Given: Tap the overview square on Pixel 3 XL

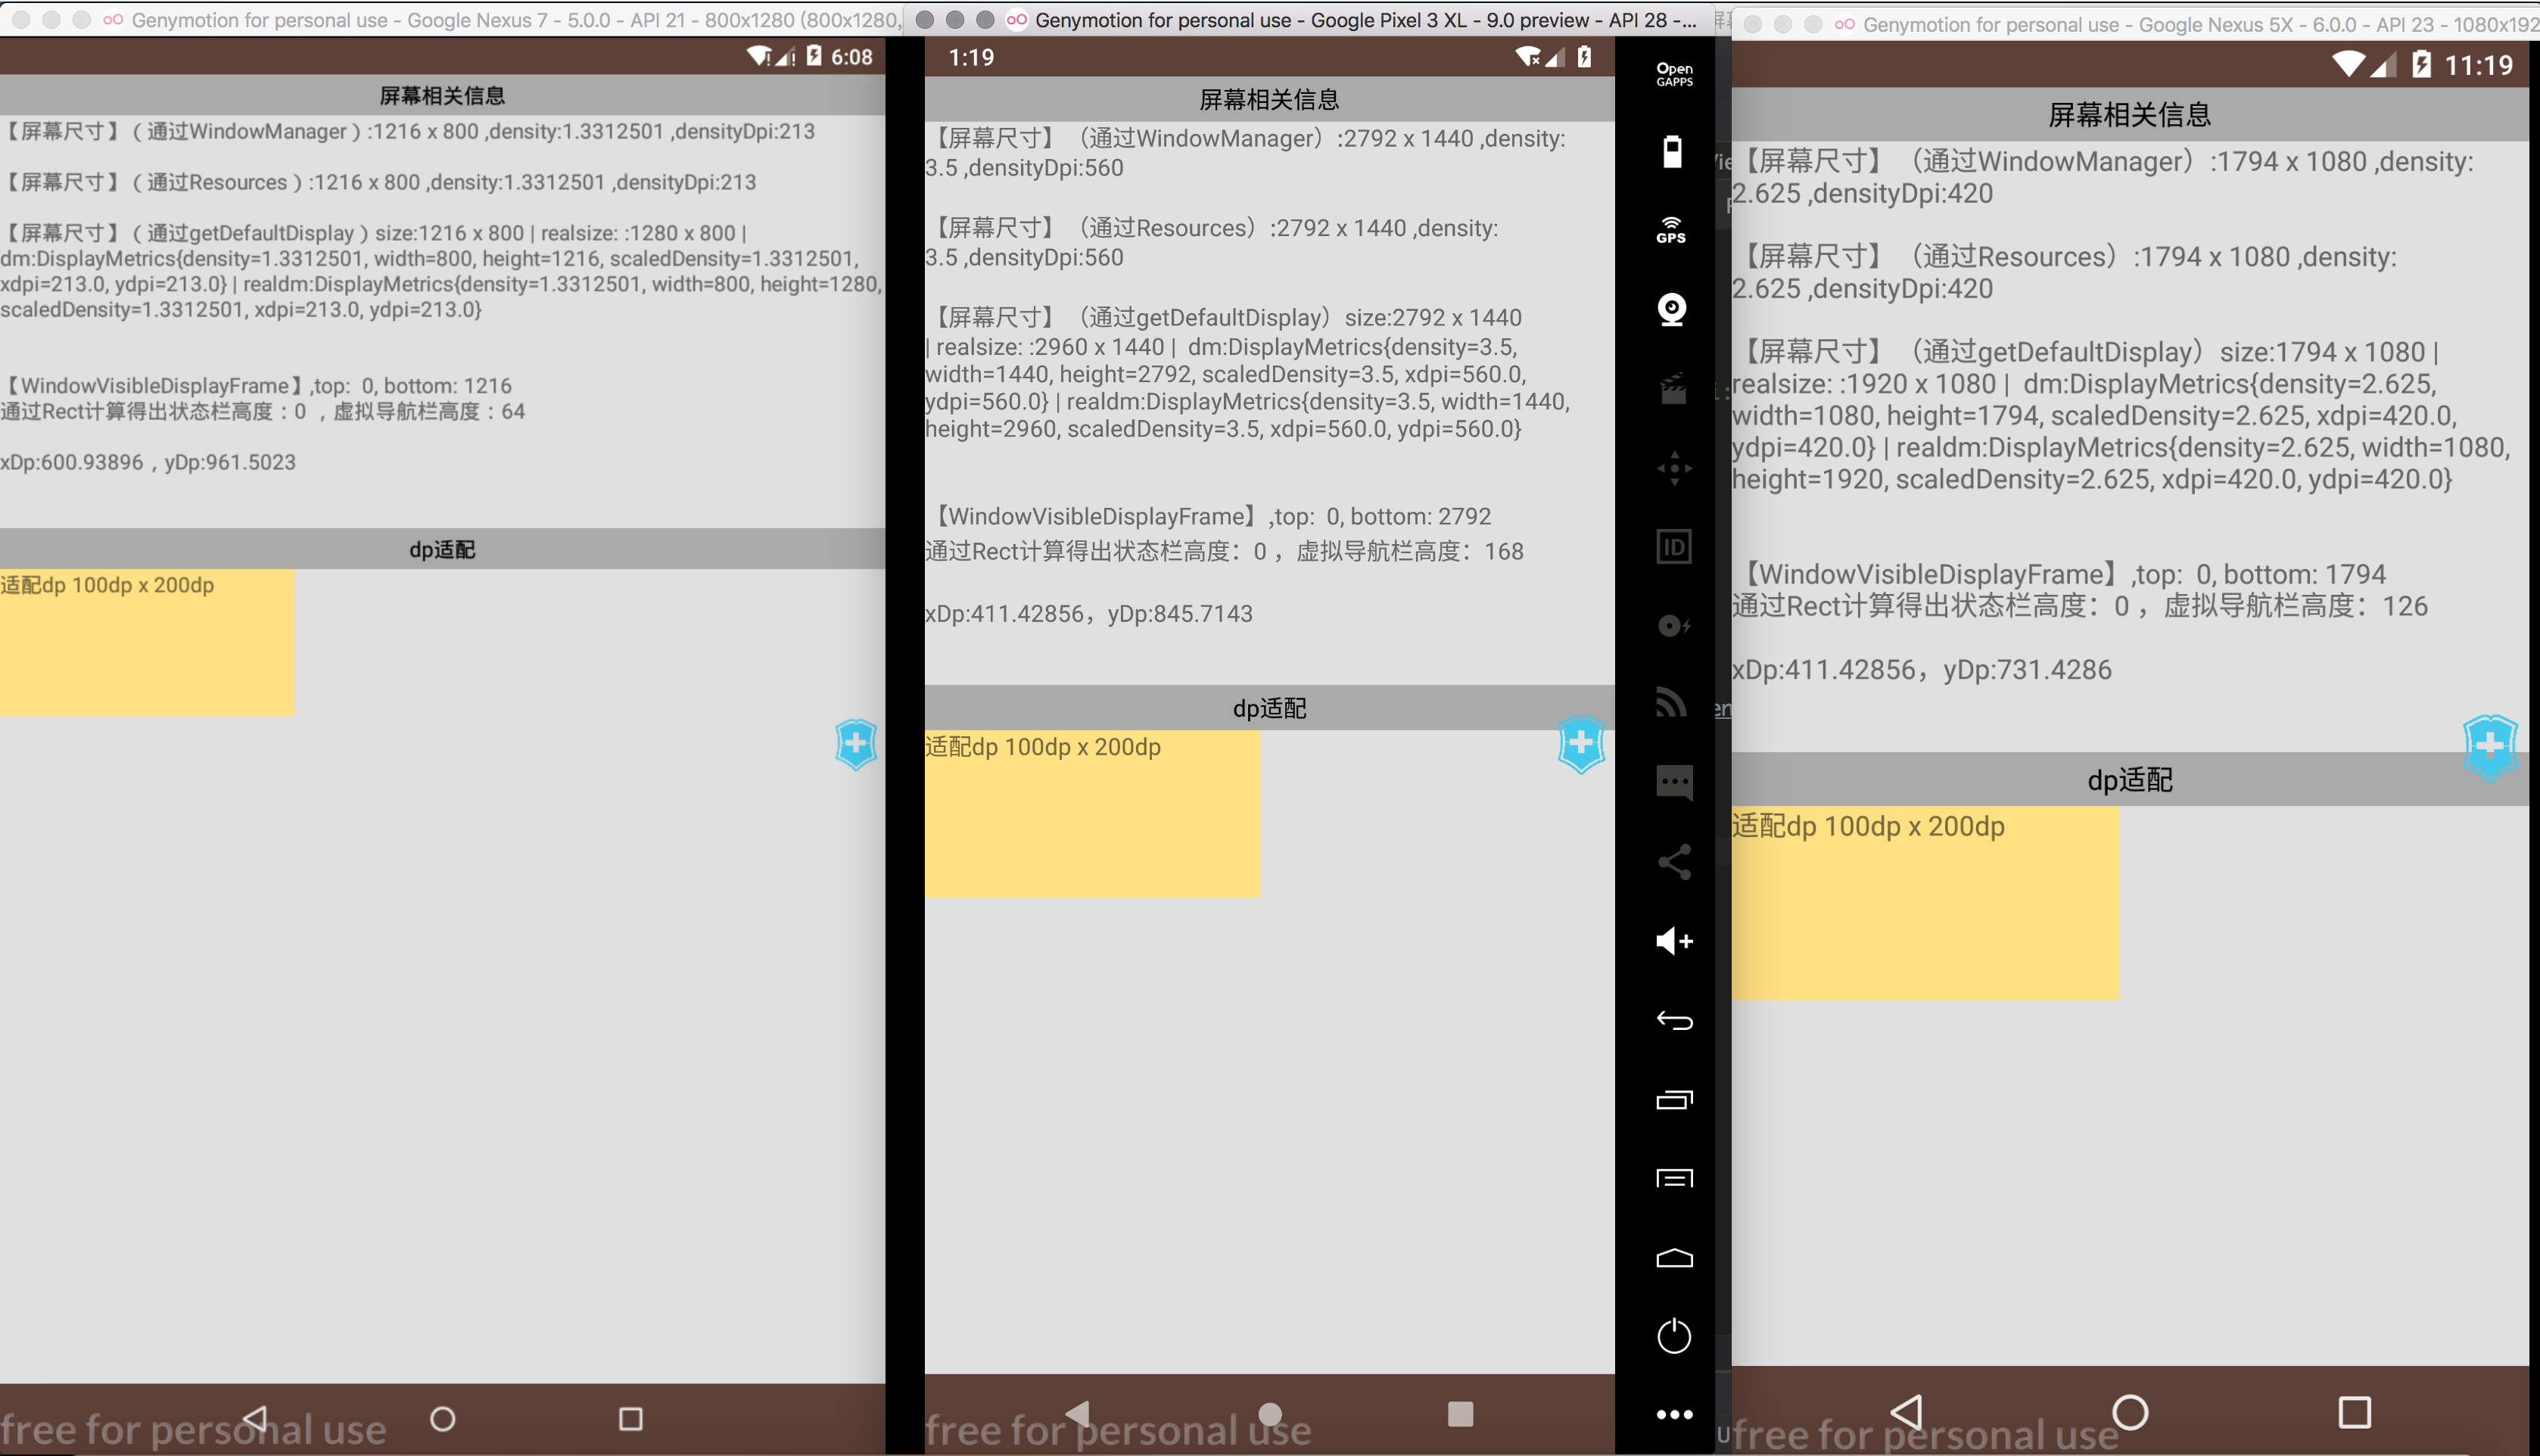Looking at the screenshot, I should coord(1460,1413).
